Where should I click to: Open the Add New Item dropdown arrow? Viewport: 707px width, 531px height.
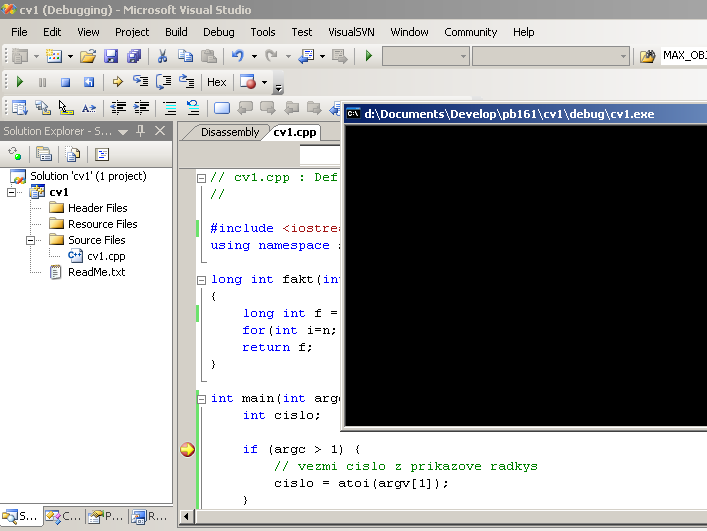(x=70, y=56)
